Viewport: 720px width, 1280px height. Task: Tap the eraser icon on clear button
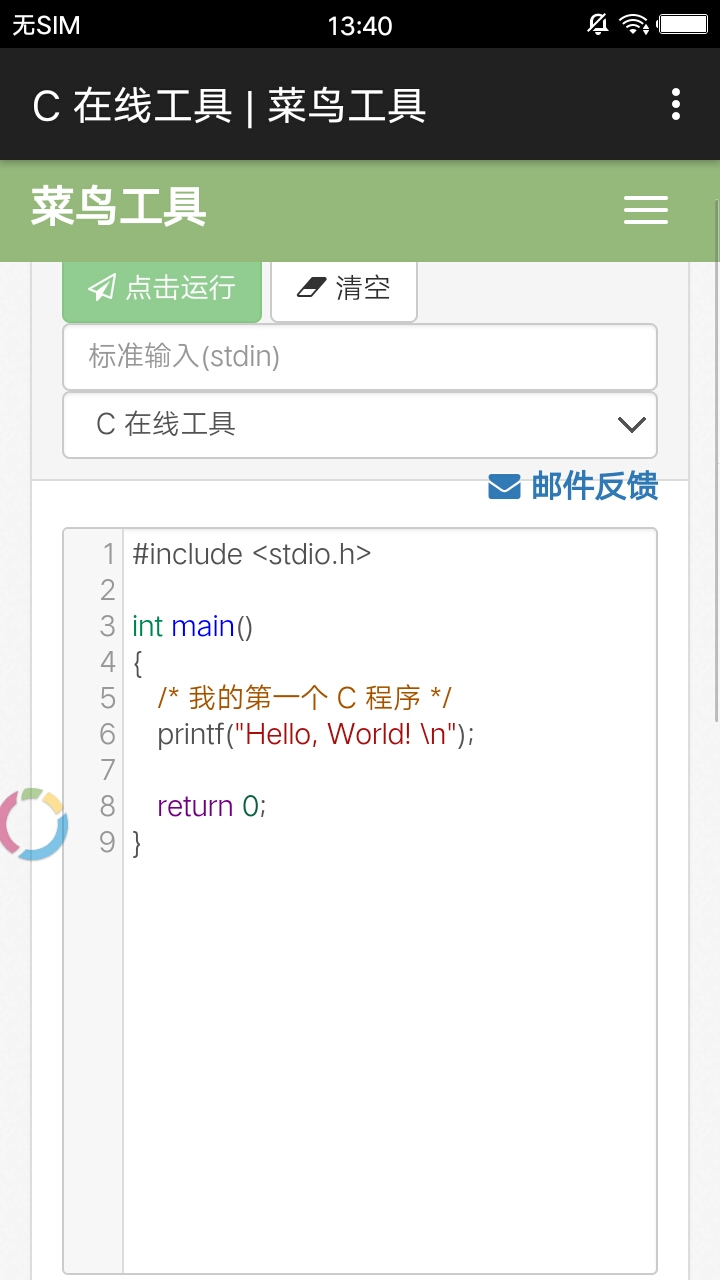pos(312,288)
